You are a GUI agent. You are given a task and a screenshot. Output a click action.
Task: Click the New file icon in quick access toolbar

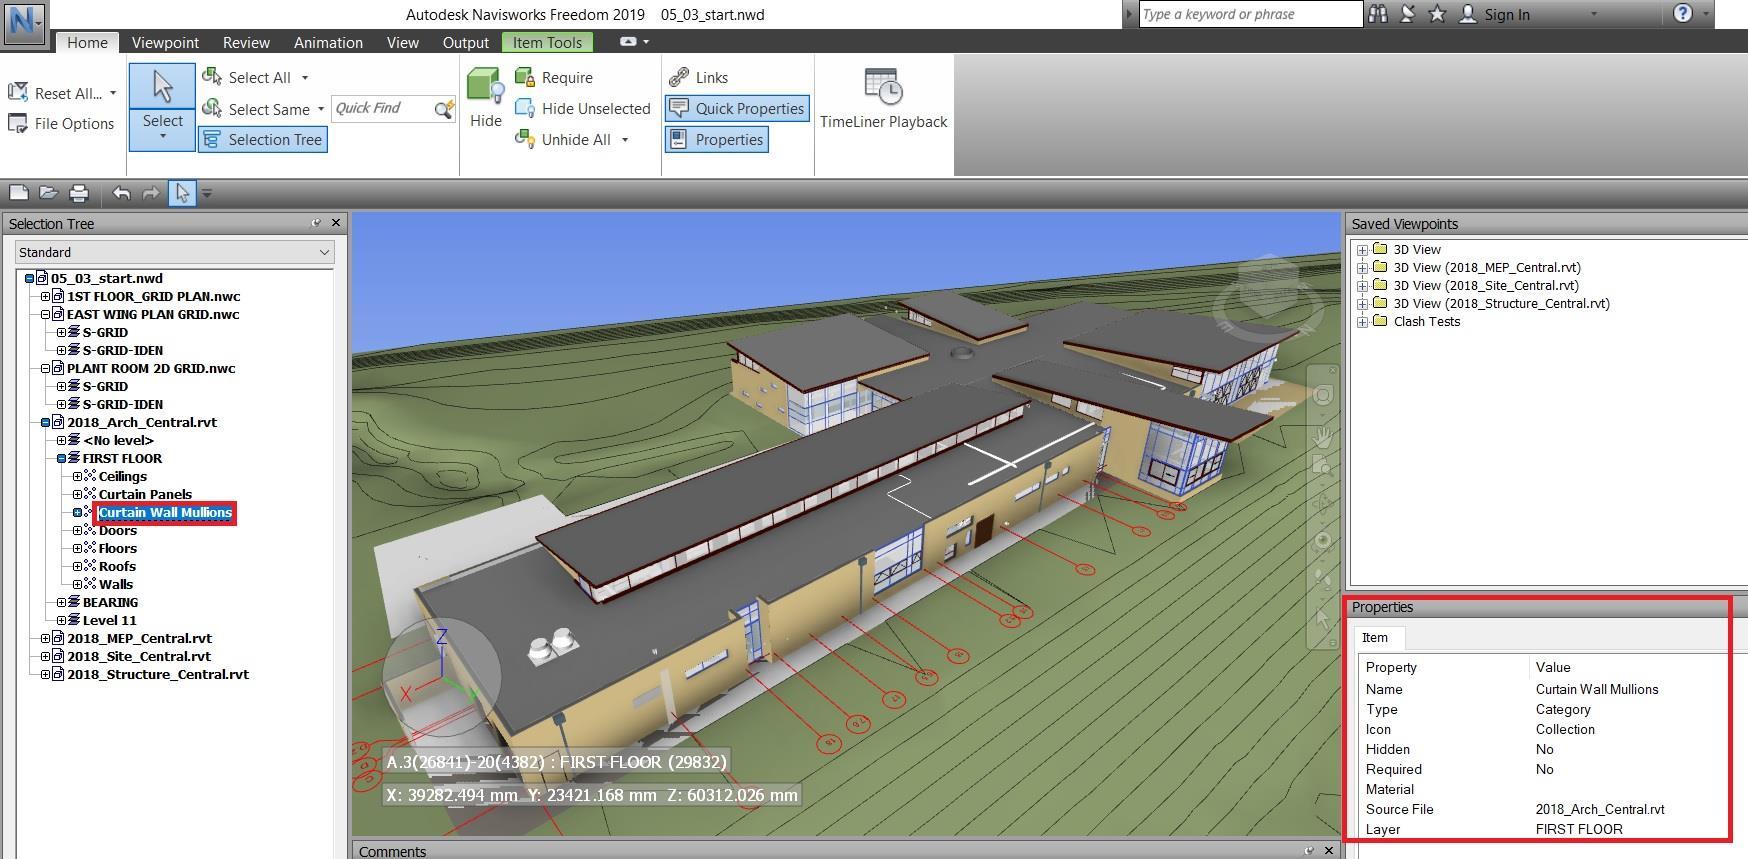pyautogui.click(x=18, y=193)
